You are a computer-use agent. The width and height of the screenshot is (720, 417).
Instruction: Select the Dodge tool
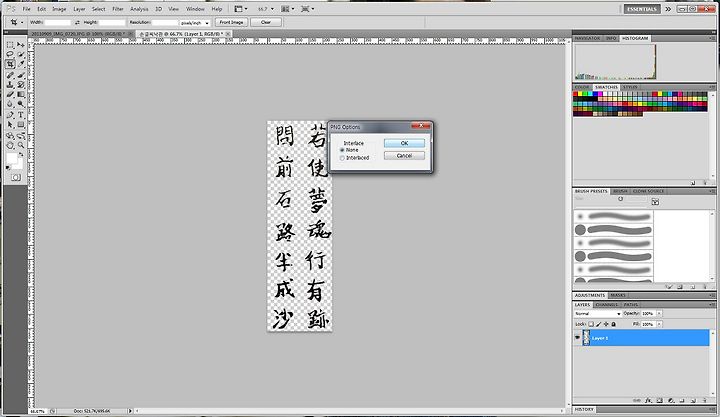21,104
